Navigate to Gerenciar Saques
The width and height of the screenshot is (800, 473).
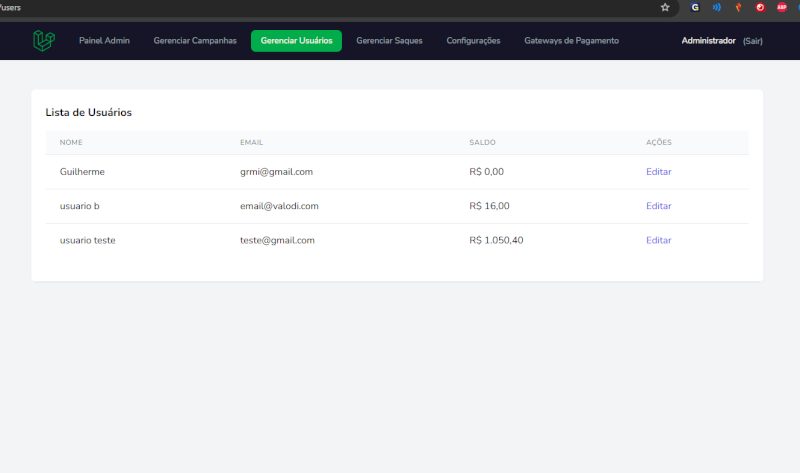pyautogui.click(x=389, y=41)
